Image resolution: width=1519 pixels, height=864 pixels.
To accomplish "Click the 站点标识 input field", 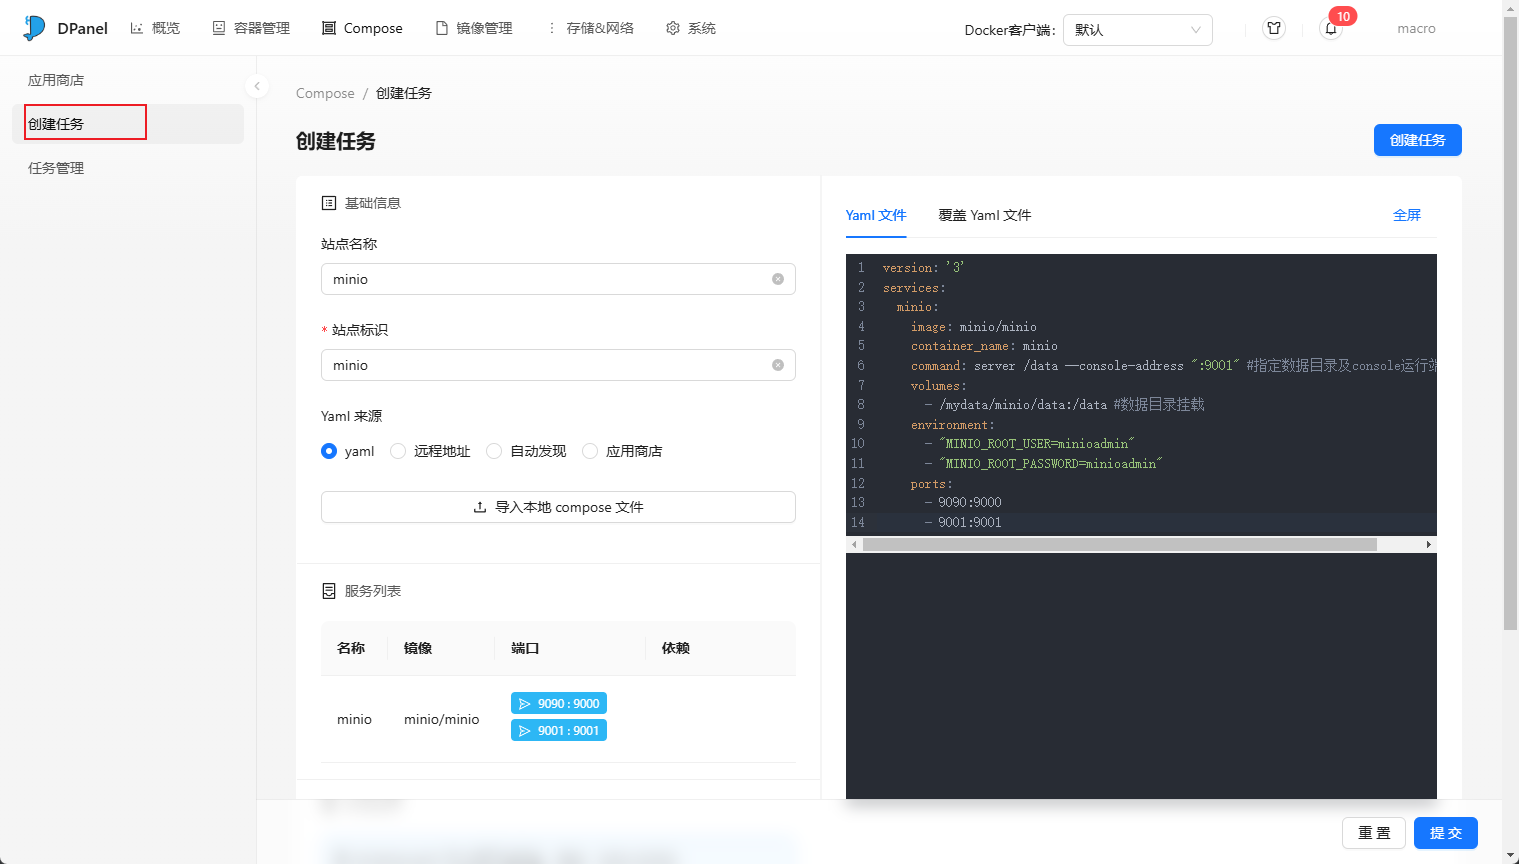I will [558, 365].
